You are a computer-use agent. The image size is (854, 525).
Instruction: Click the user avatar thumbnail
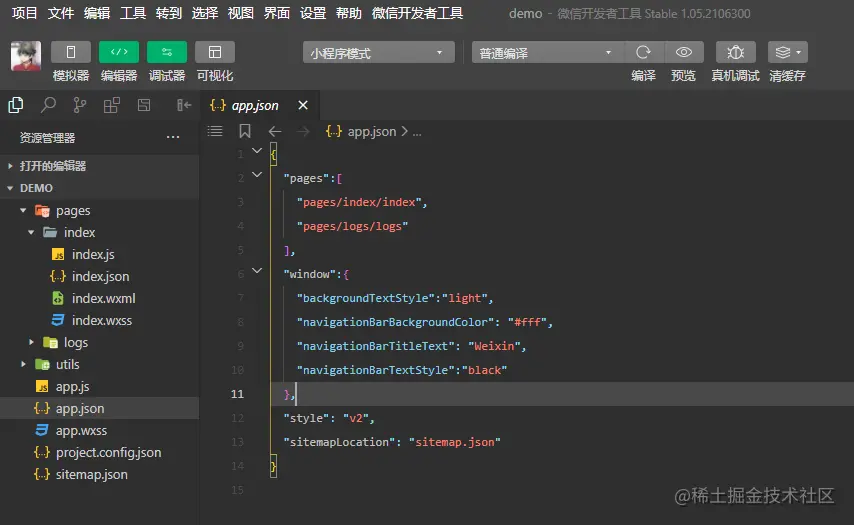(x=26, y=56)
